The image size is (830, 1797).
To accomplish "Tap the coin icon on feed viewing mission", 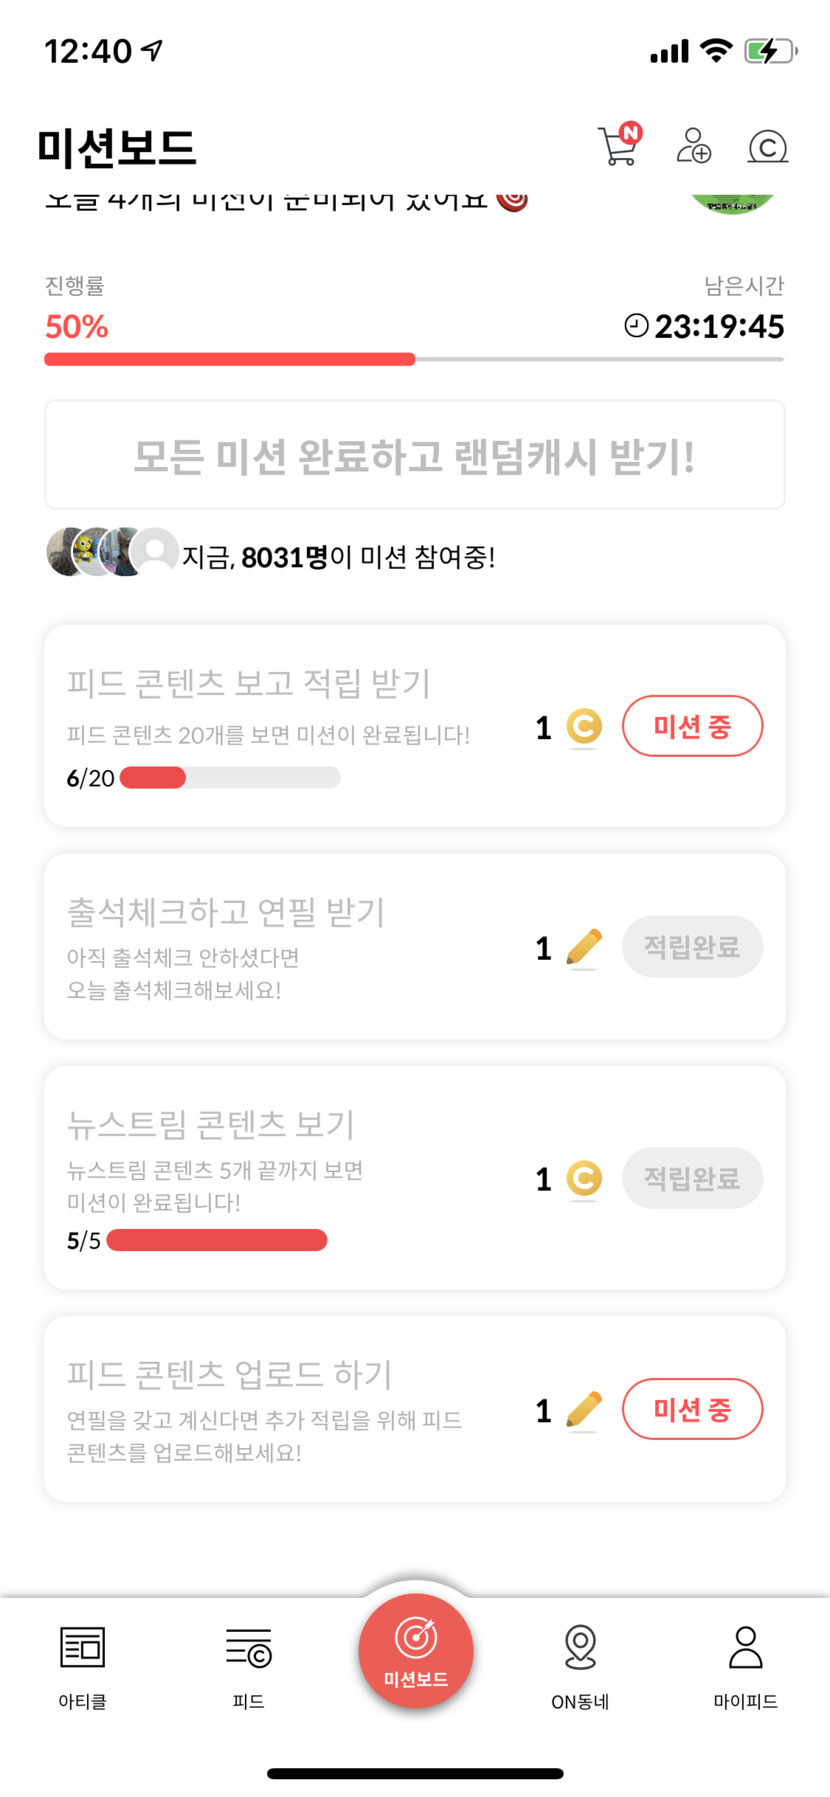I will (584, 727).
